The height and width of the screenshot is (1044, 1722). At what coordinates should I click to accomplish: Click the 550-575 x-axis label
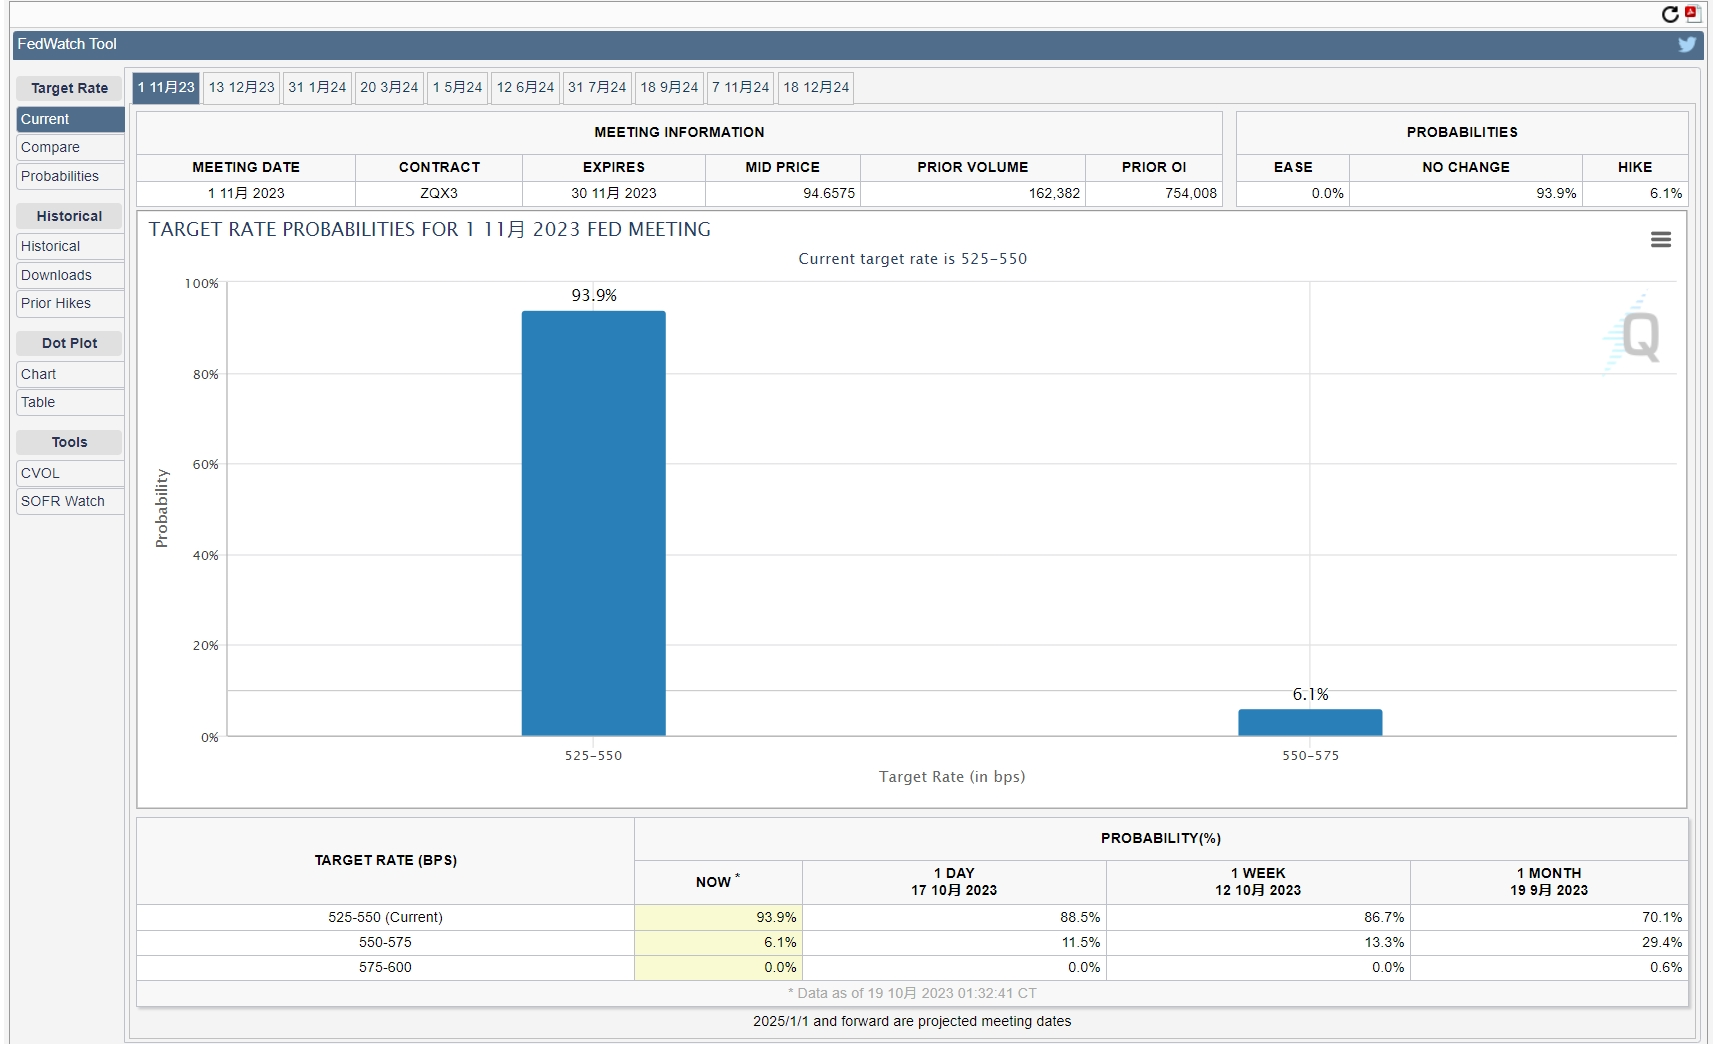[1310, 756]
